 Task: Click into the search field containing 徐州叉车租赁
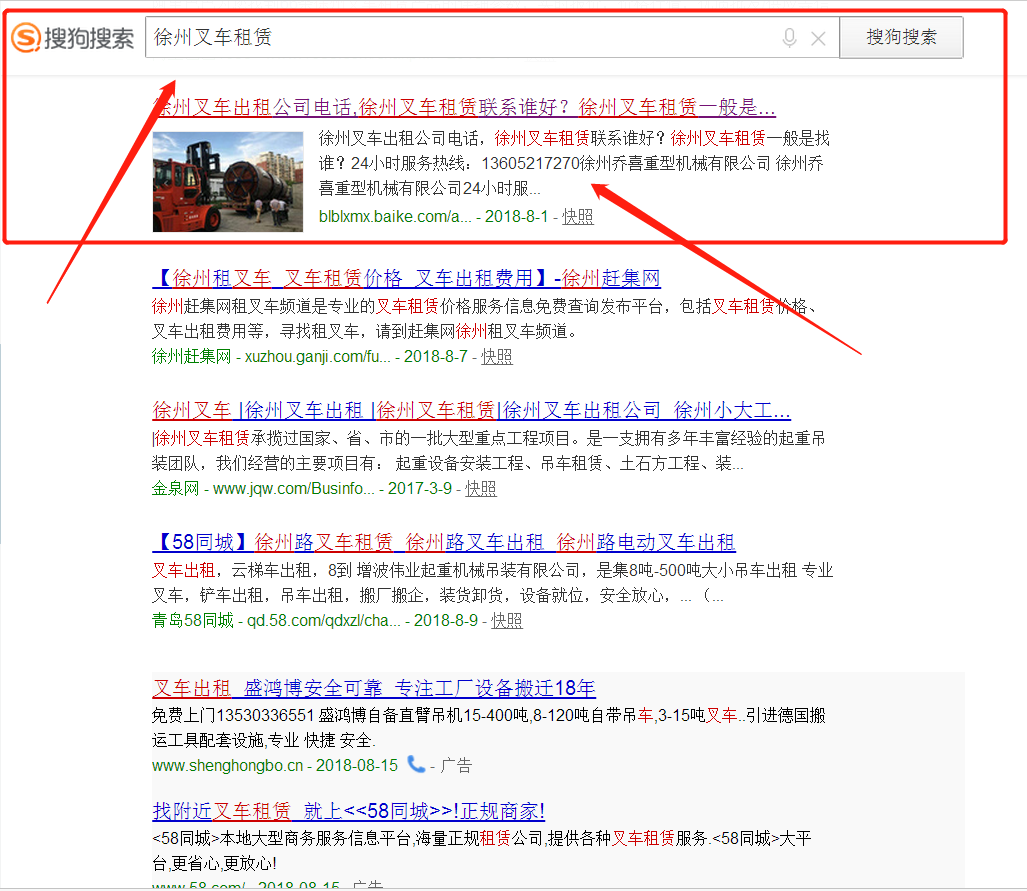(x=492, y=37)
